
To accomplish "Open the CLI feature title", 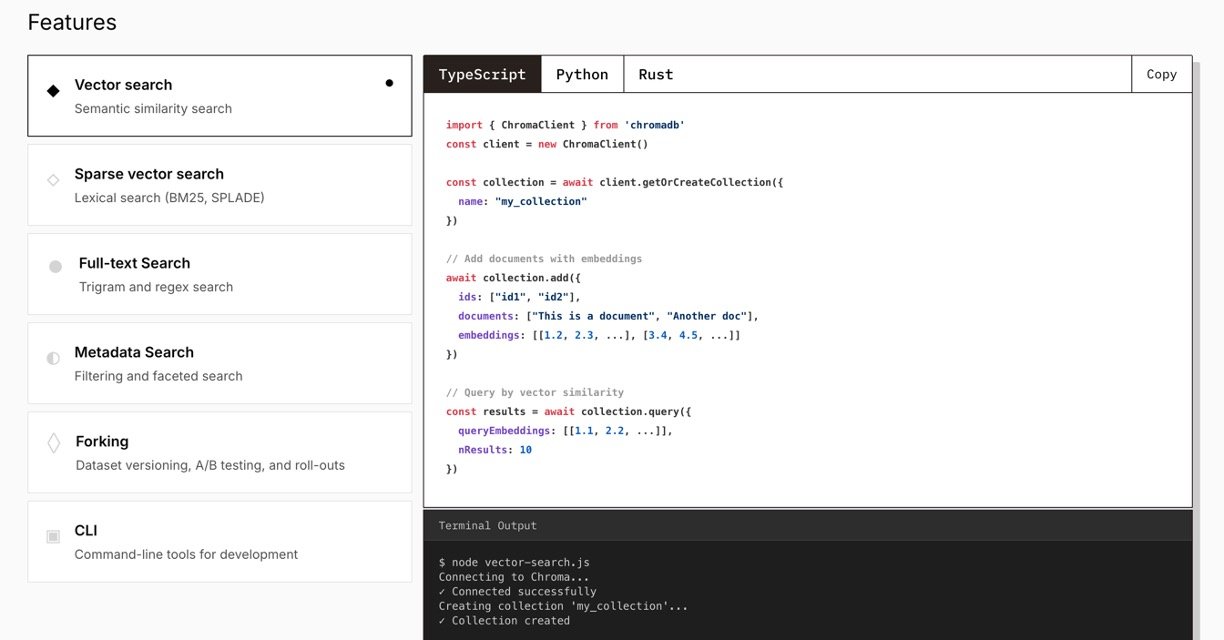I will coord(86,530).
